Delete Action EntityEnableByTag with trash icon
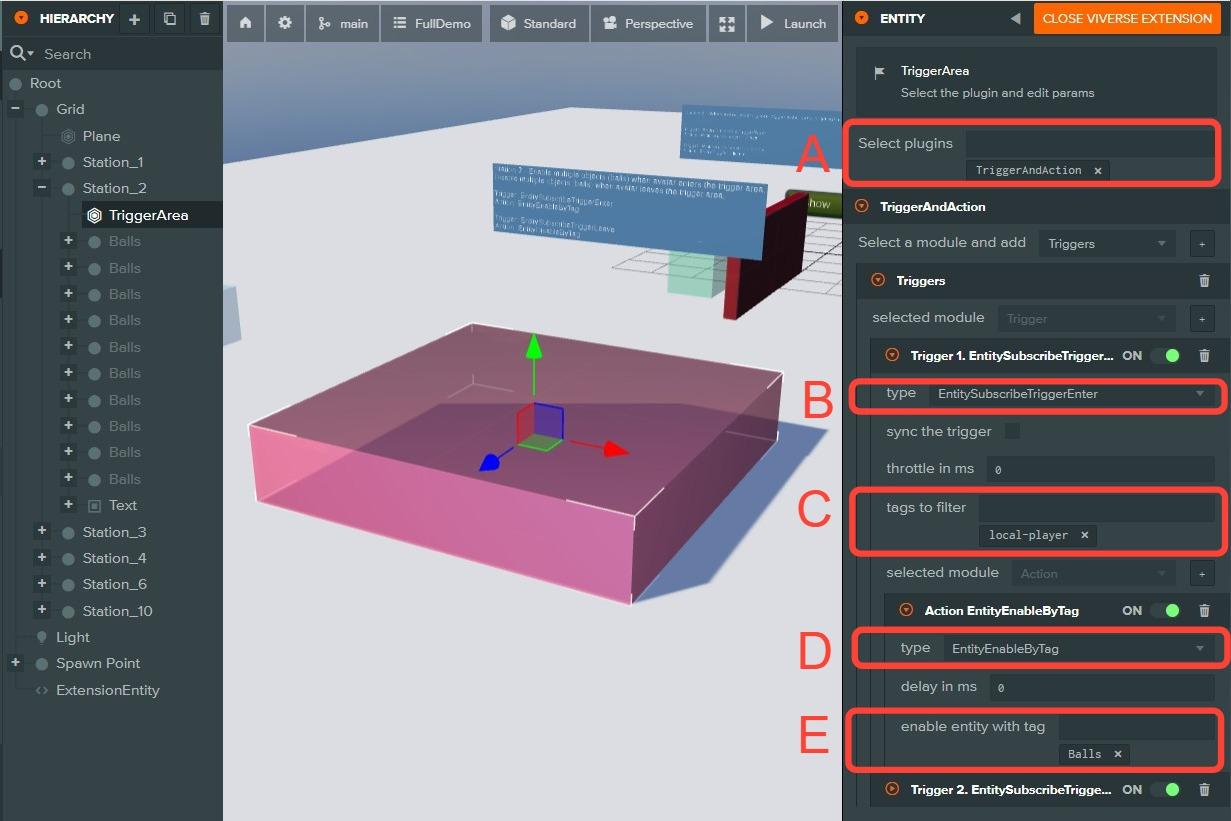Screen dimensions: 1231x821 (x=1204, y=611)
